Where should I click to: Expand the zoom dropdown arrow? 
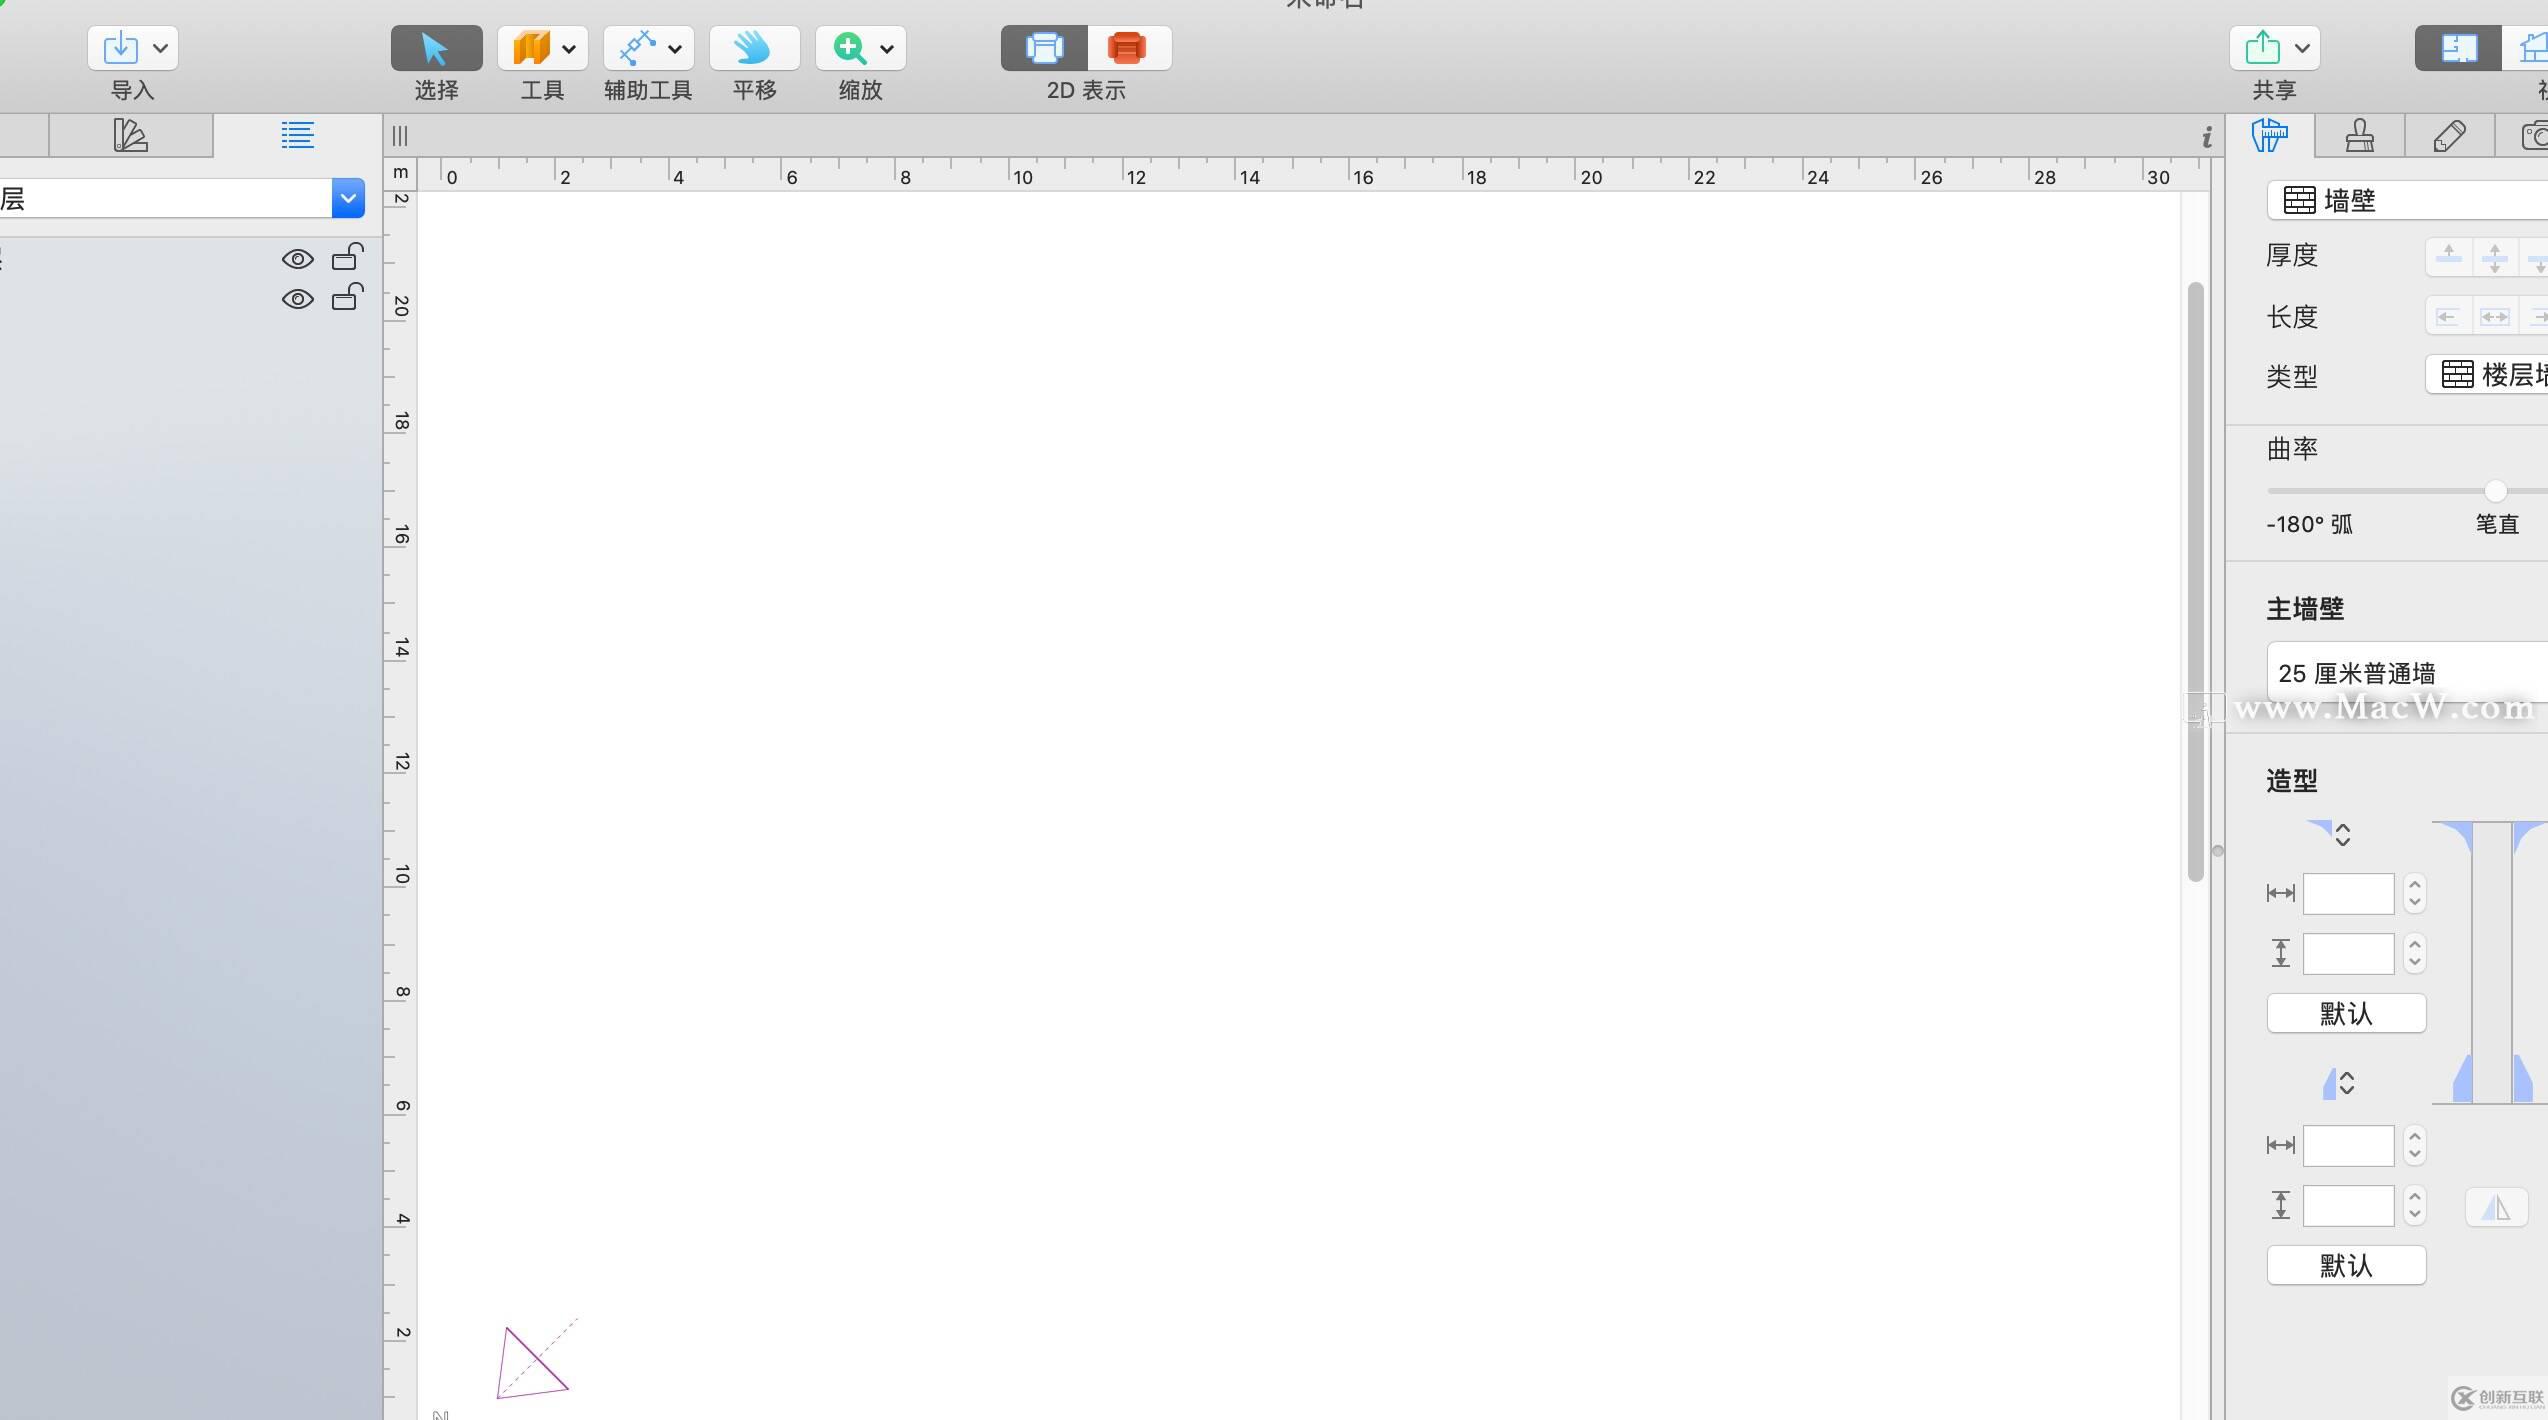click(x=887, y=48)
